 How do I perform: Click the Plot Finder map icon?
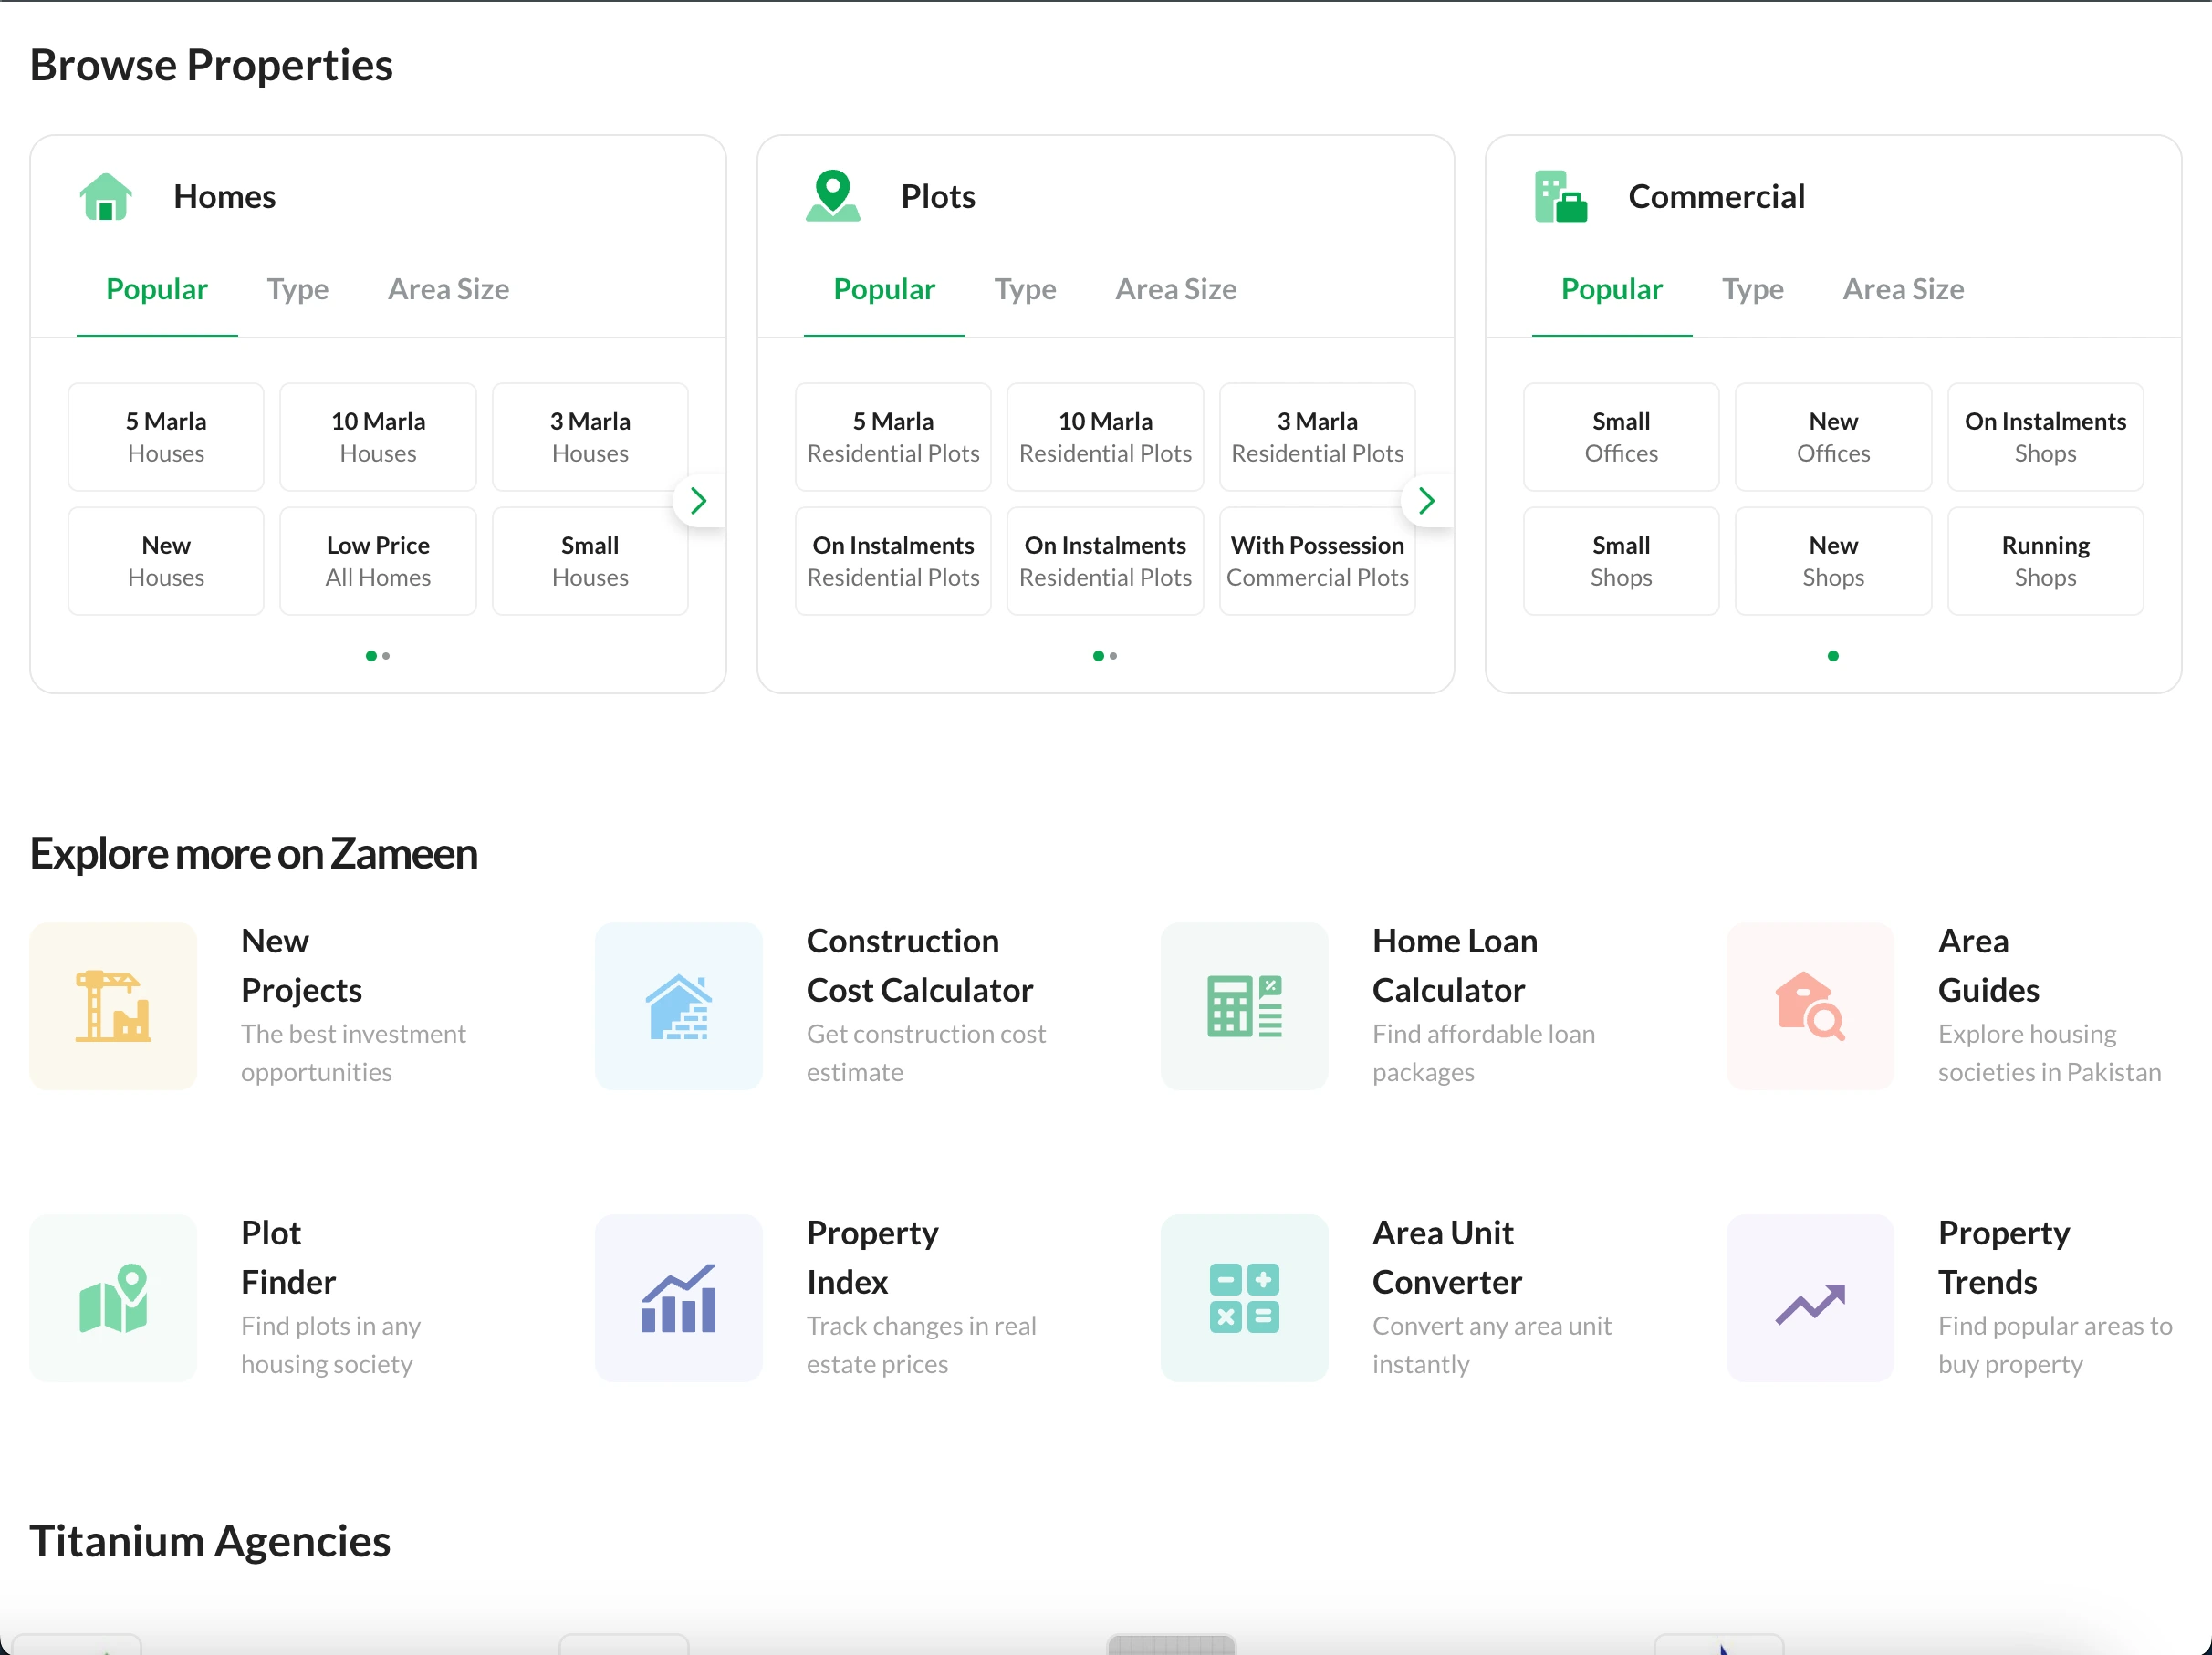coord(113,1298)
